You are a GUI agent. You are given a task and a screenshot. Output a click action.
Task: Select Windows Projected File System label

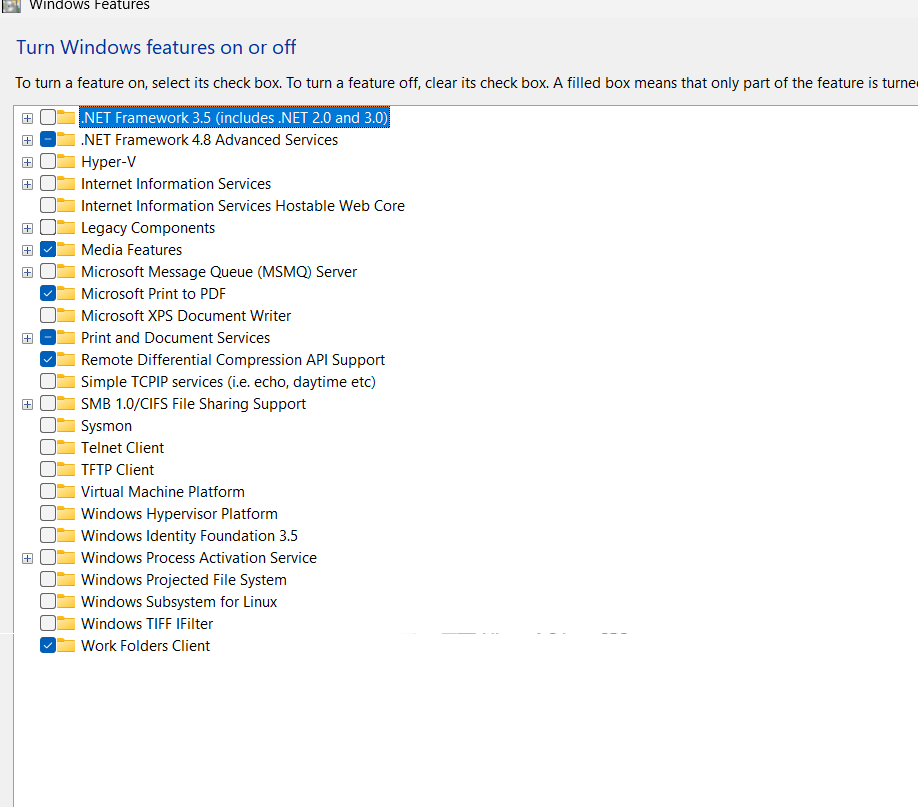[184, 580]
